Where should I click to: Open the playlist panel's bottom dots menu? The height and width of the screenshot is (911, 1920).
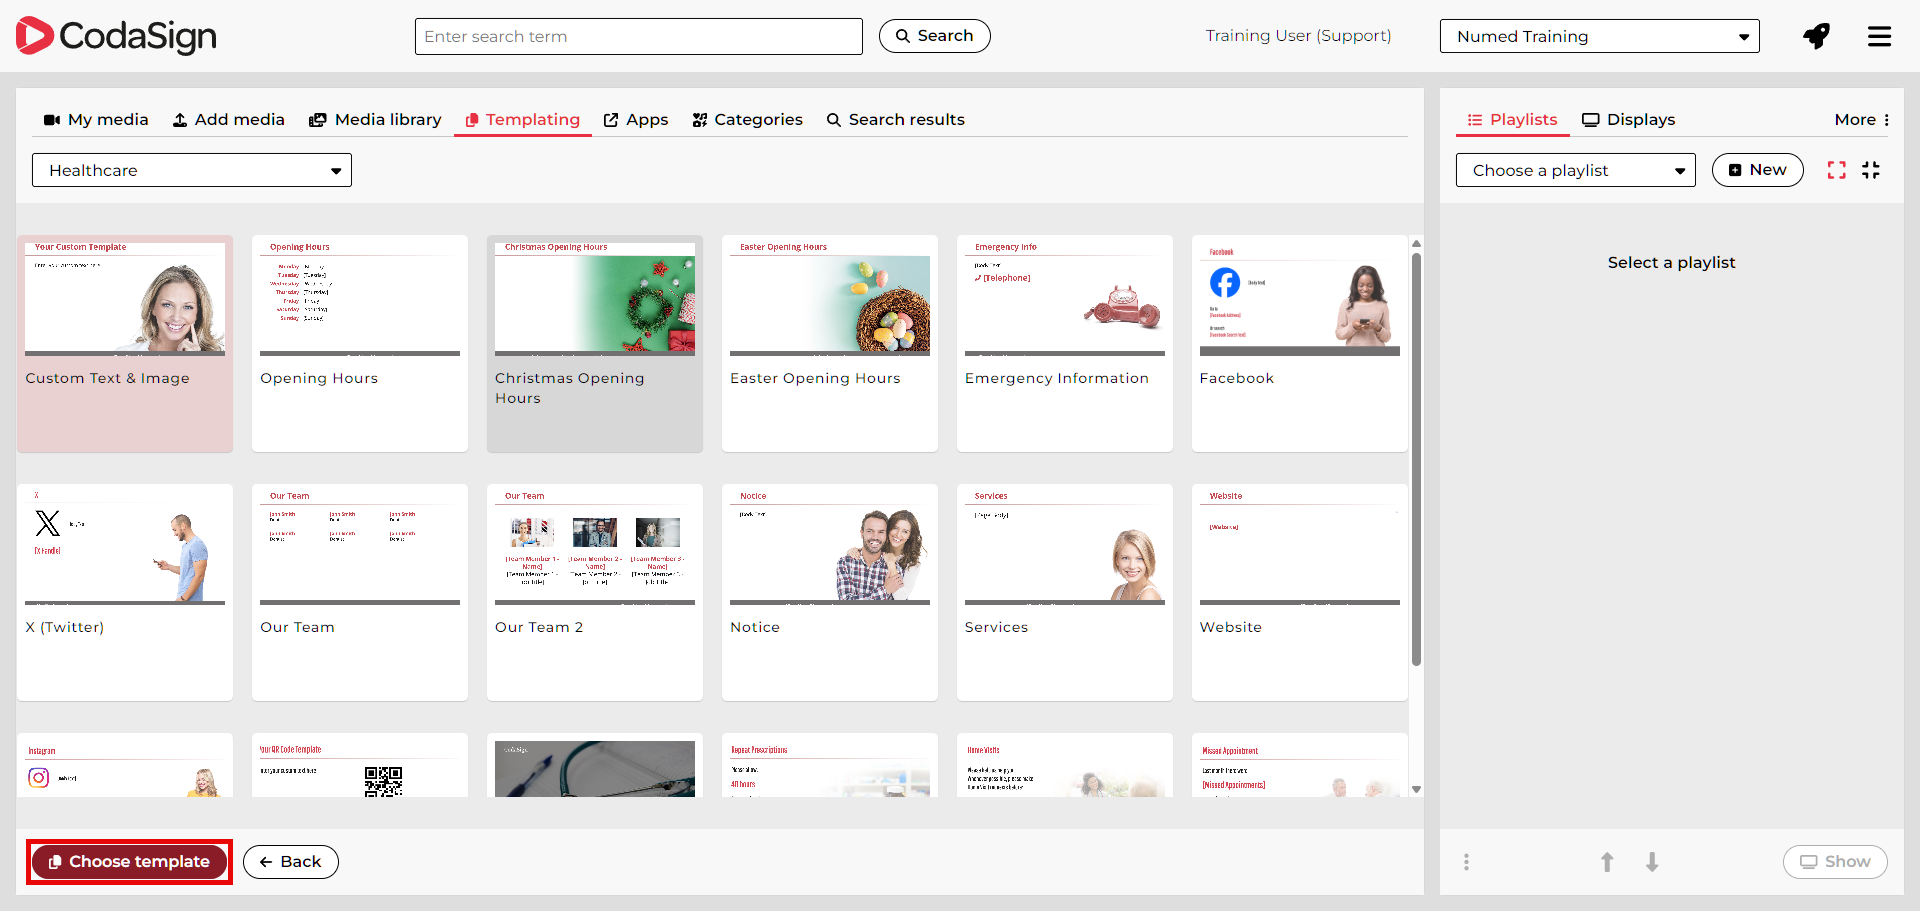(x=1466, y=862)
